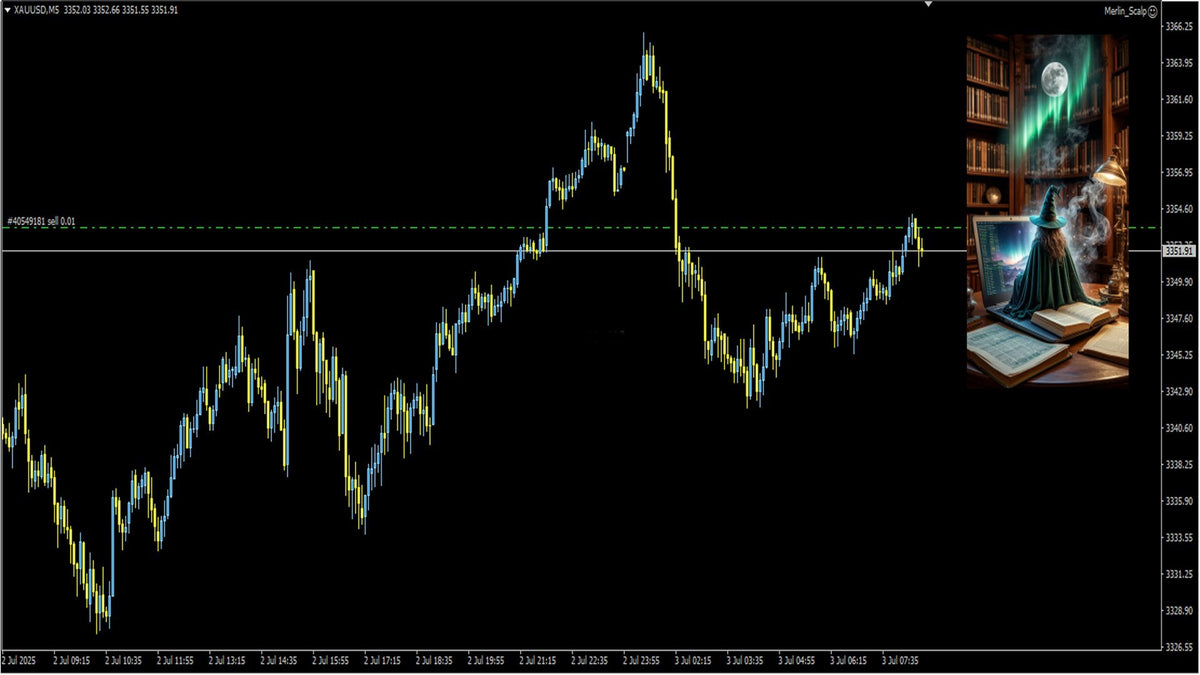Click the 2 Jul 2025 date label
Viewport: 1200px width, 675px height.
point(19,661)
